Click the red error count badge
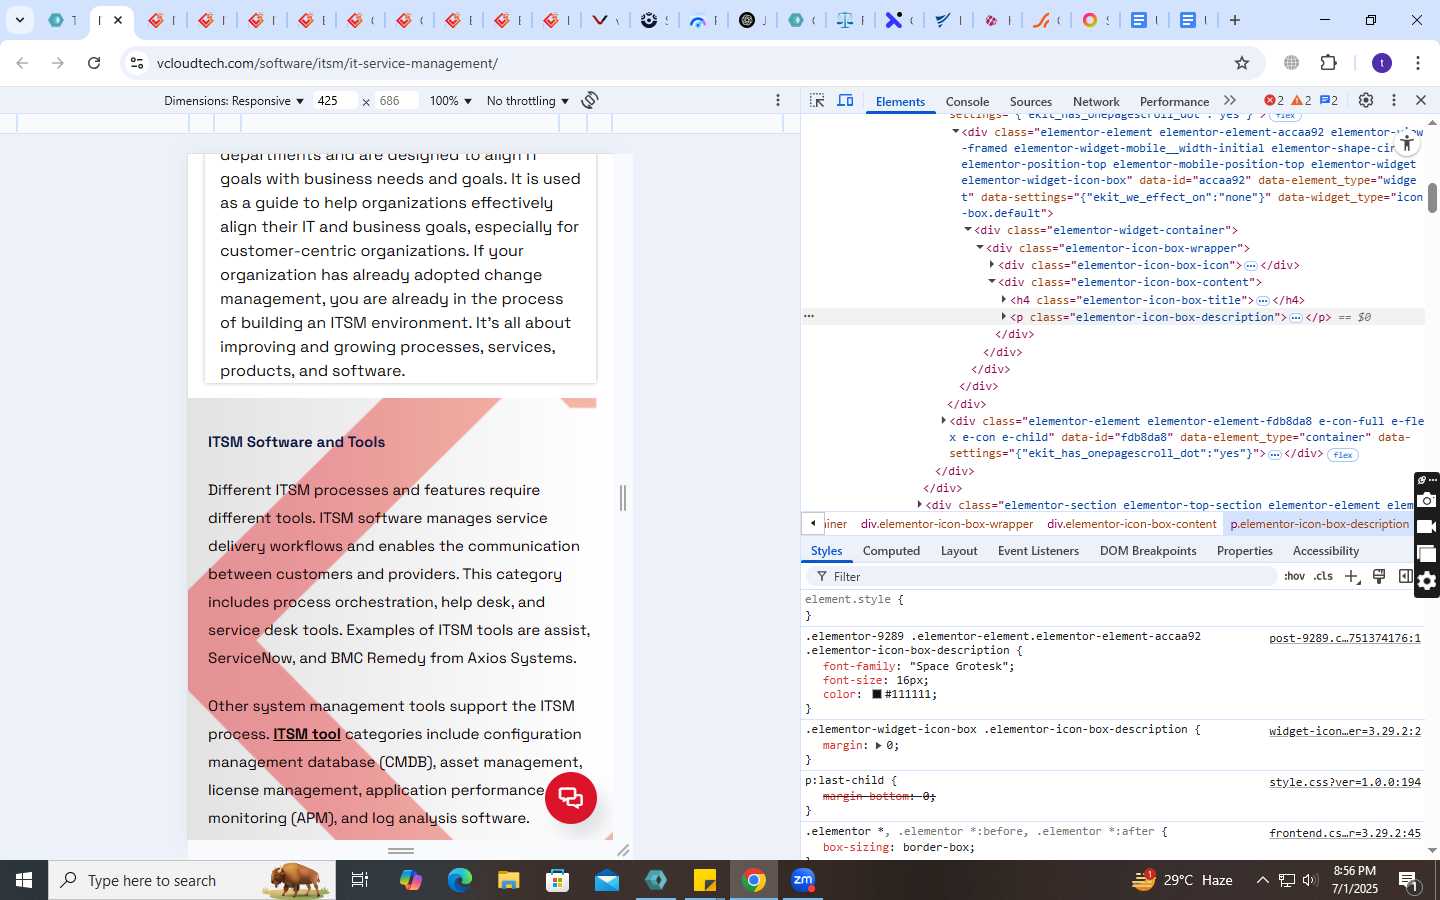The height and width of the screenshot is (900, 1440). coord(1274,100)
